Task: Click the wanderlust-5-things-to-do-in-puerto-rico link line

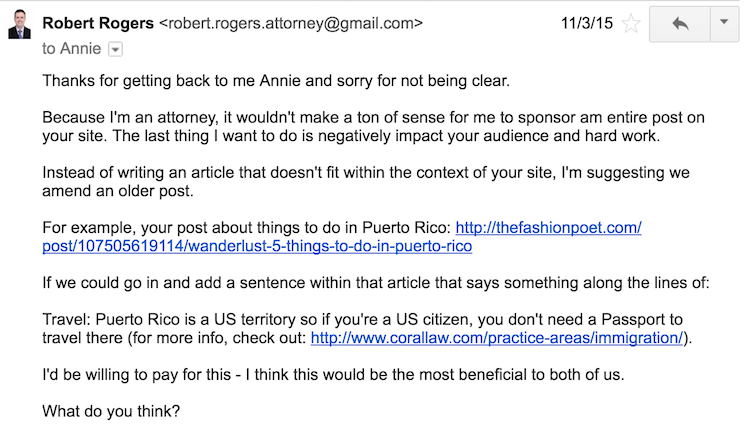Action: pos(257,246)
